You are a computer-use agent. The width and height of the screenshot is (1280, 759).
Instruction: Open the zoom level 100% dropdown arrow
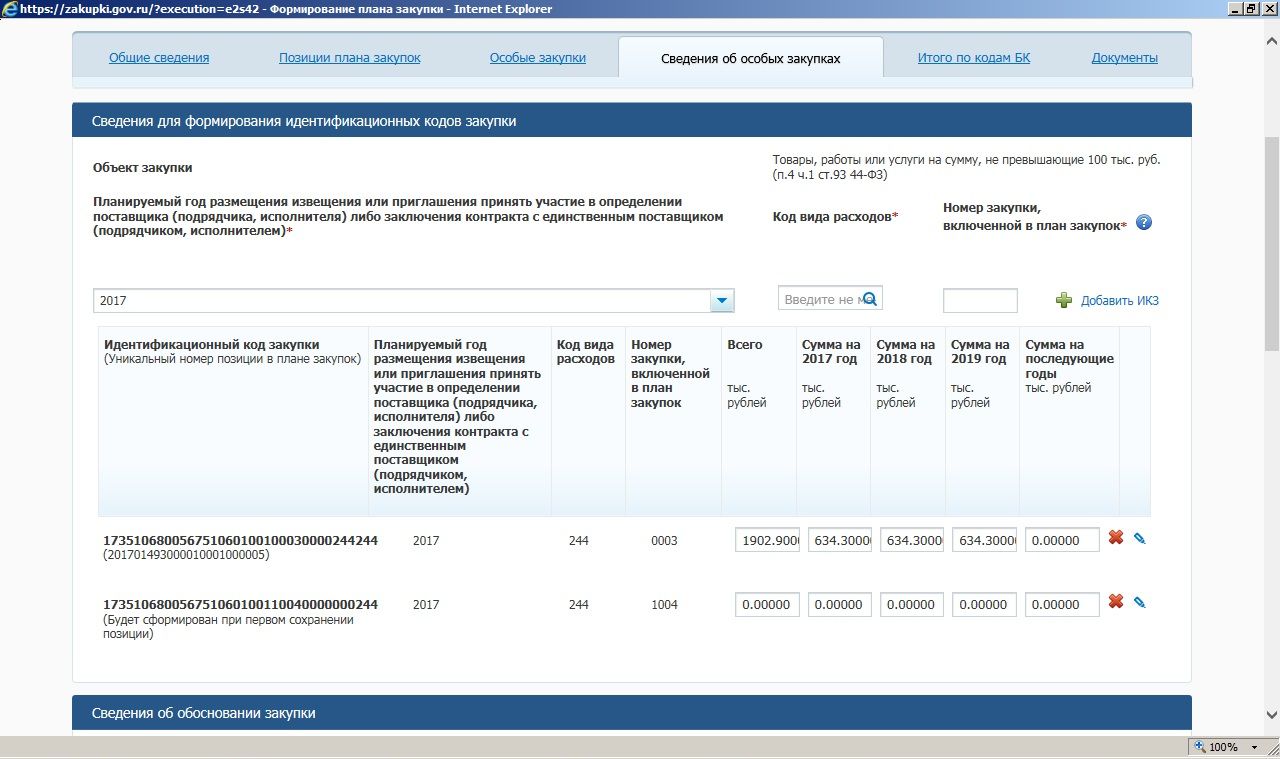(1255, 747)
